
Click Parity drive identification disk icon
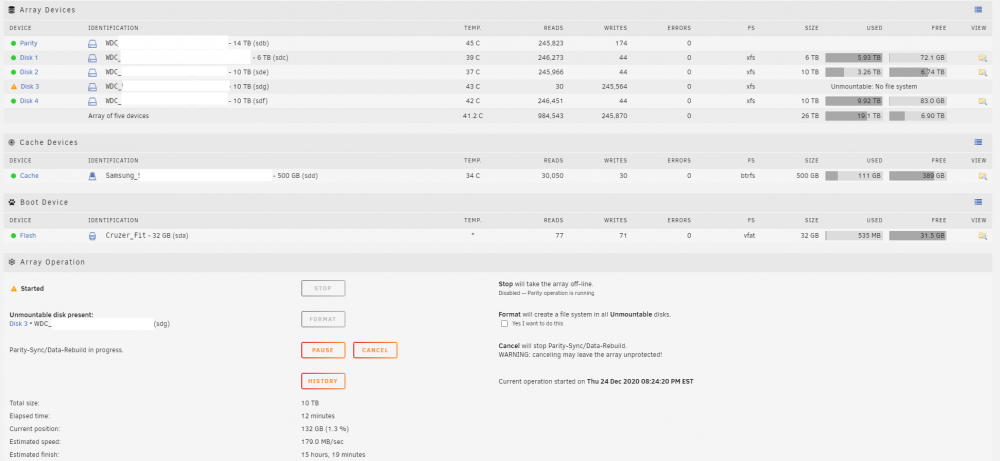(x=92, y=43)
